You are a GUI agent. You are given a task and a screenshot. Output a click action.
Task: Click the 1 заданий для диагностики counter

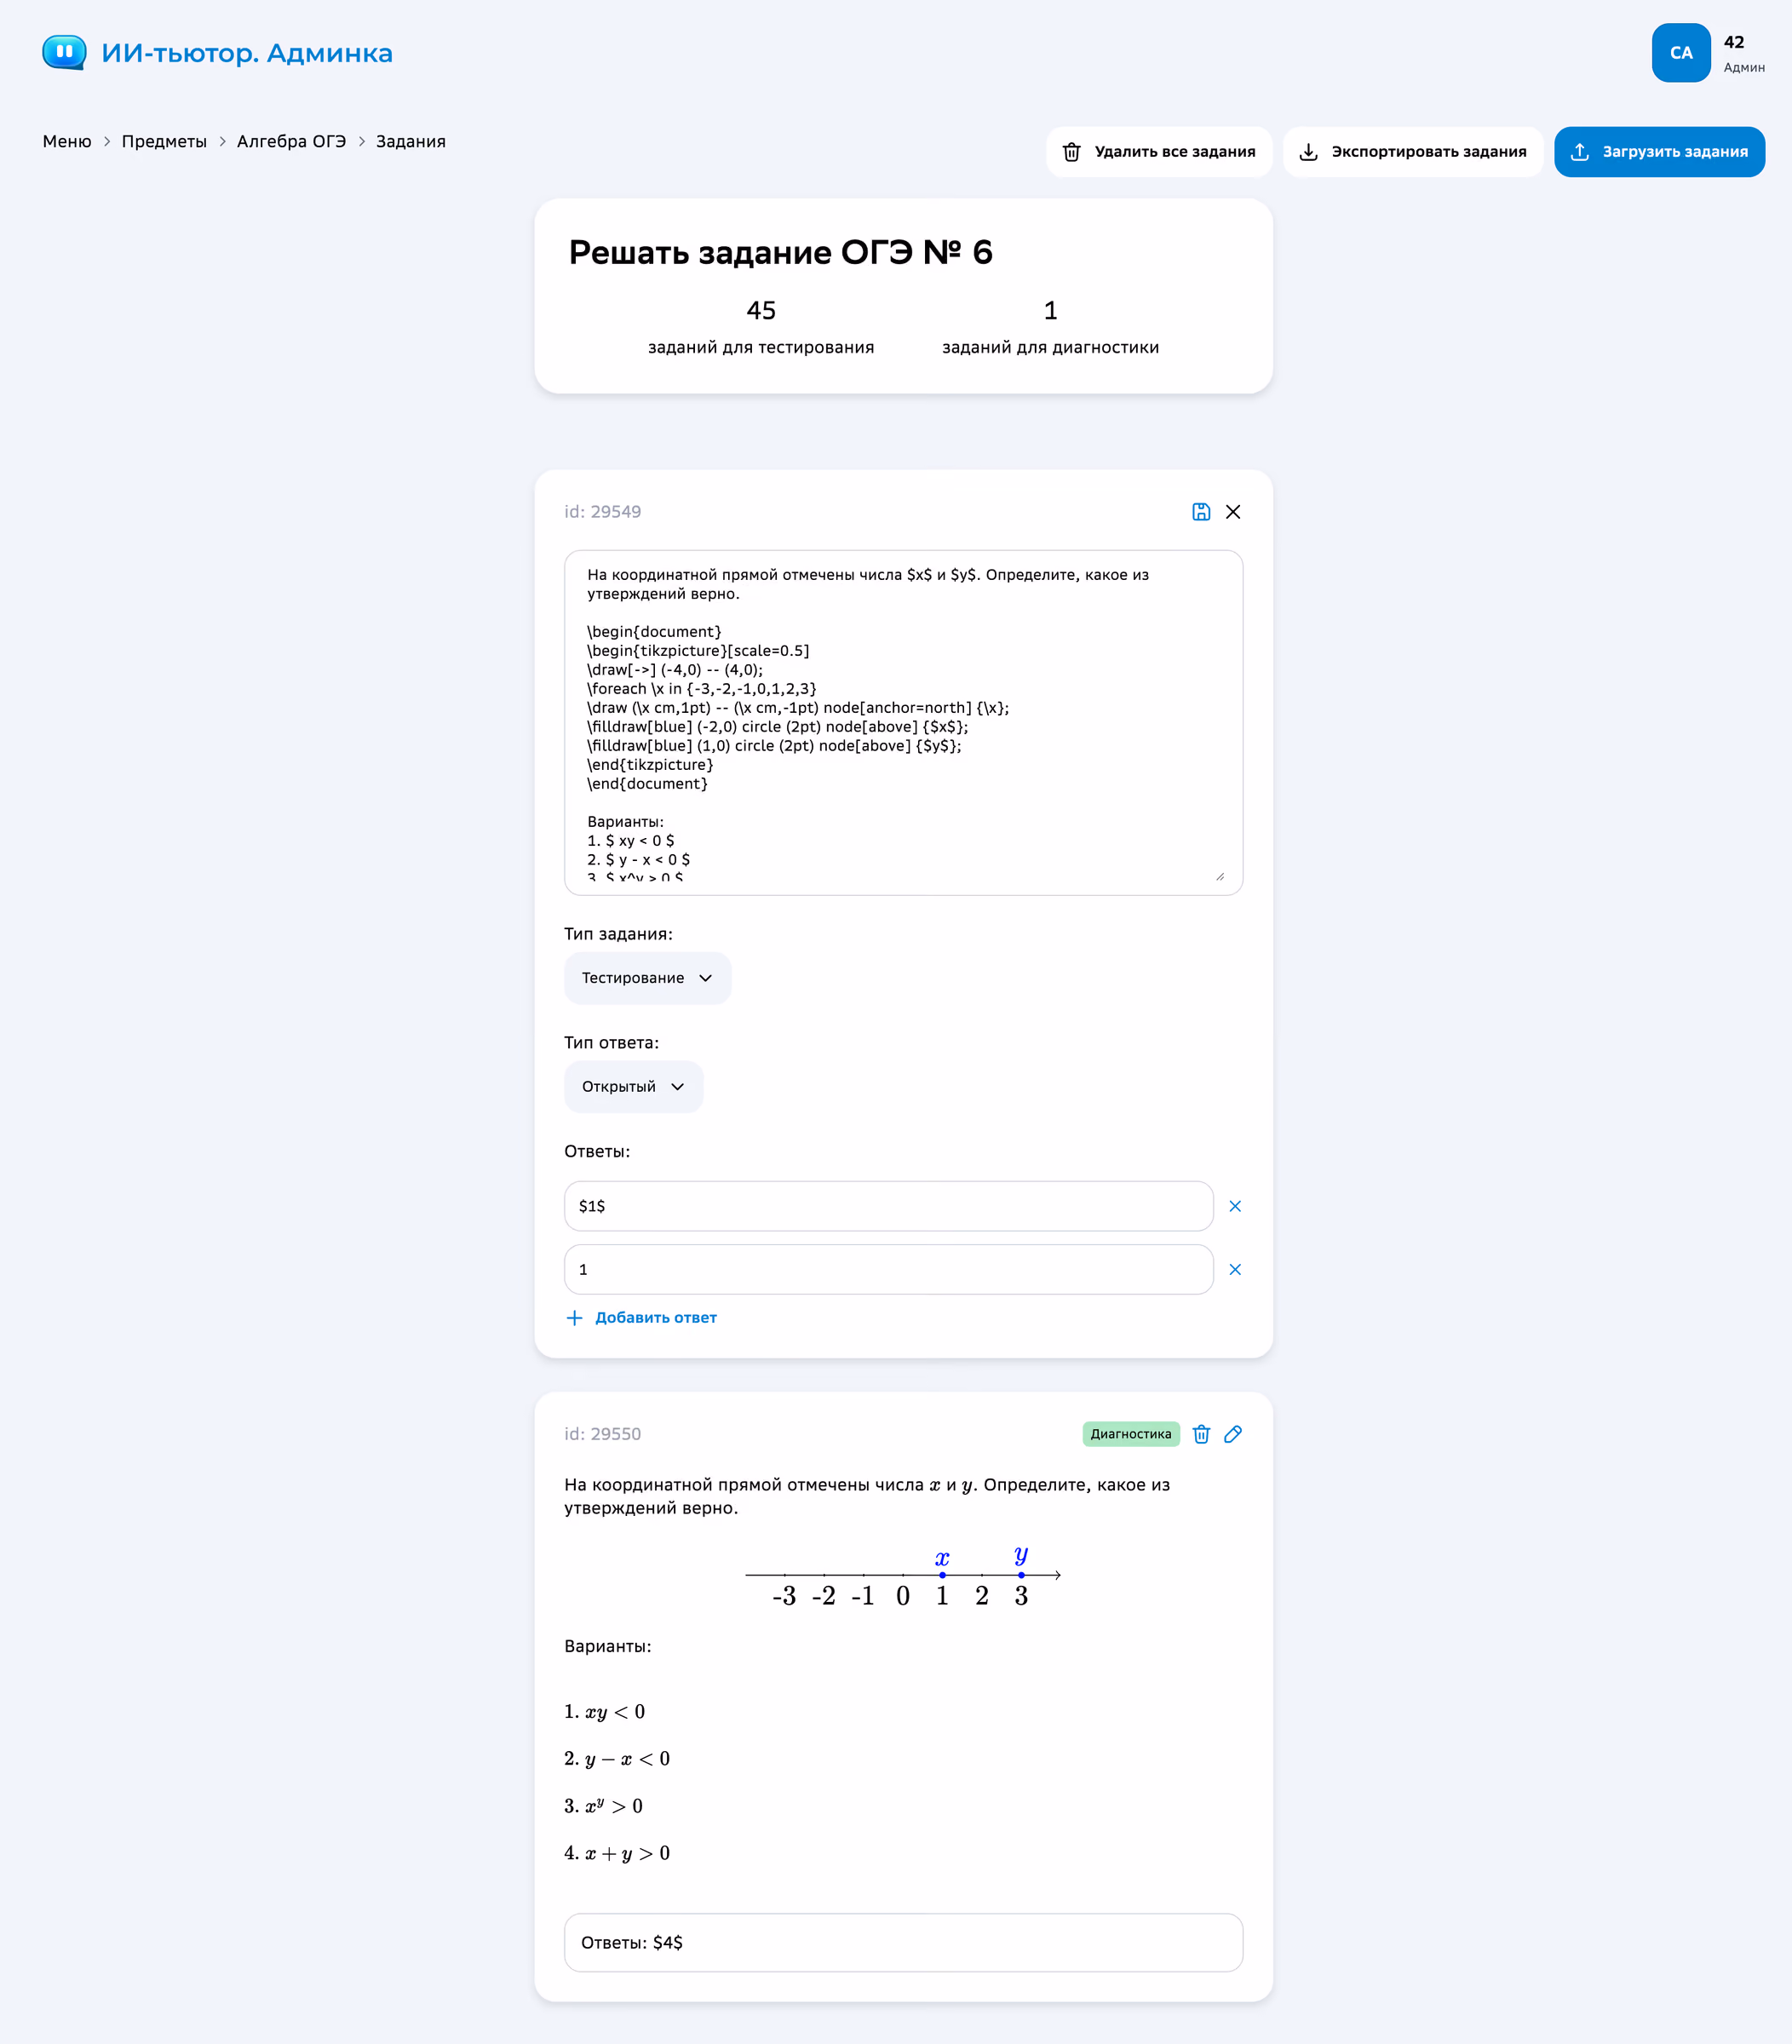pyautogui.click(x=1050, y=327)
